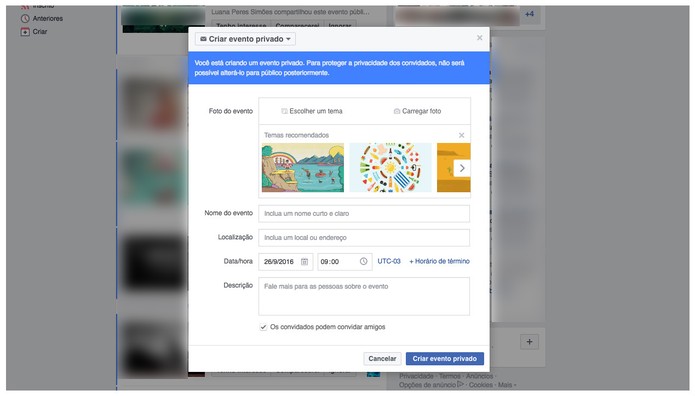Choose the beach landscape theme thumbnail
Image resolution: width=695 pixels, height=396 pixels.
point(303,168)
